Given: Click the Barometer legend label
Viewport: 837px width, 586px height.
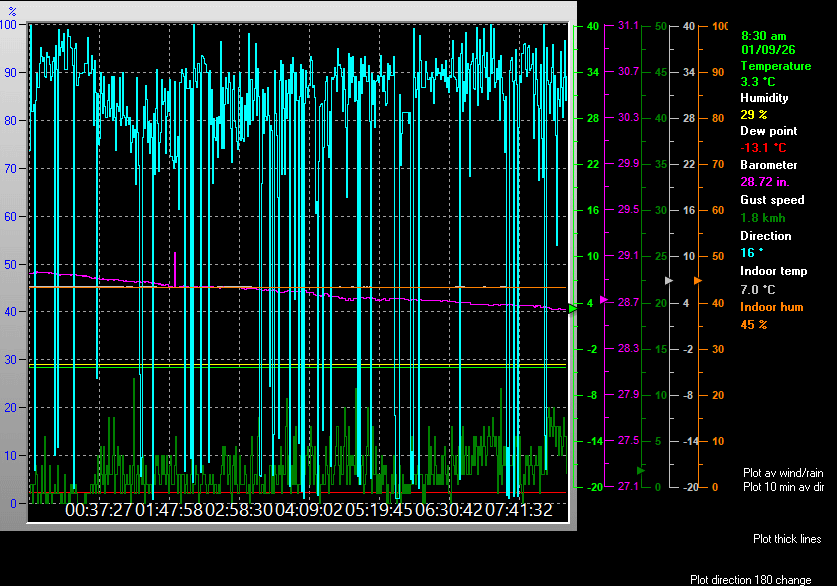Looking at the screenshot, I should pyautogui.click(x=768, y=165).
